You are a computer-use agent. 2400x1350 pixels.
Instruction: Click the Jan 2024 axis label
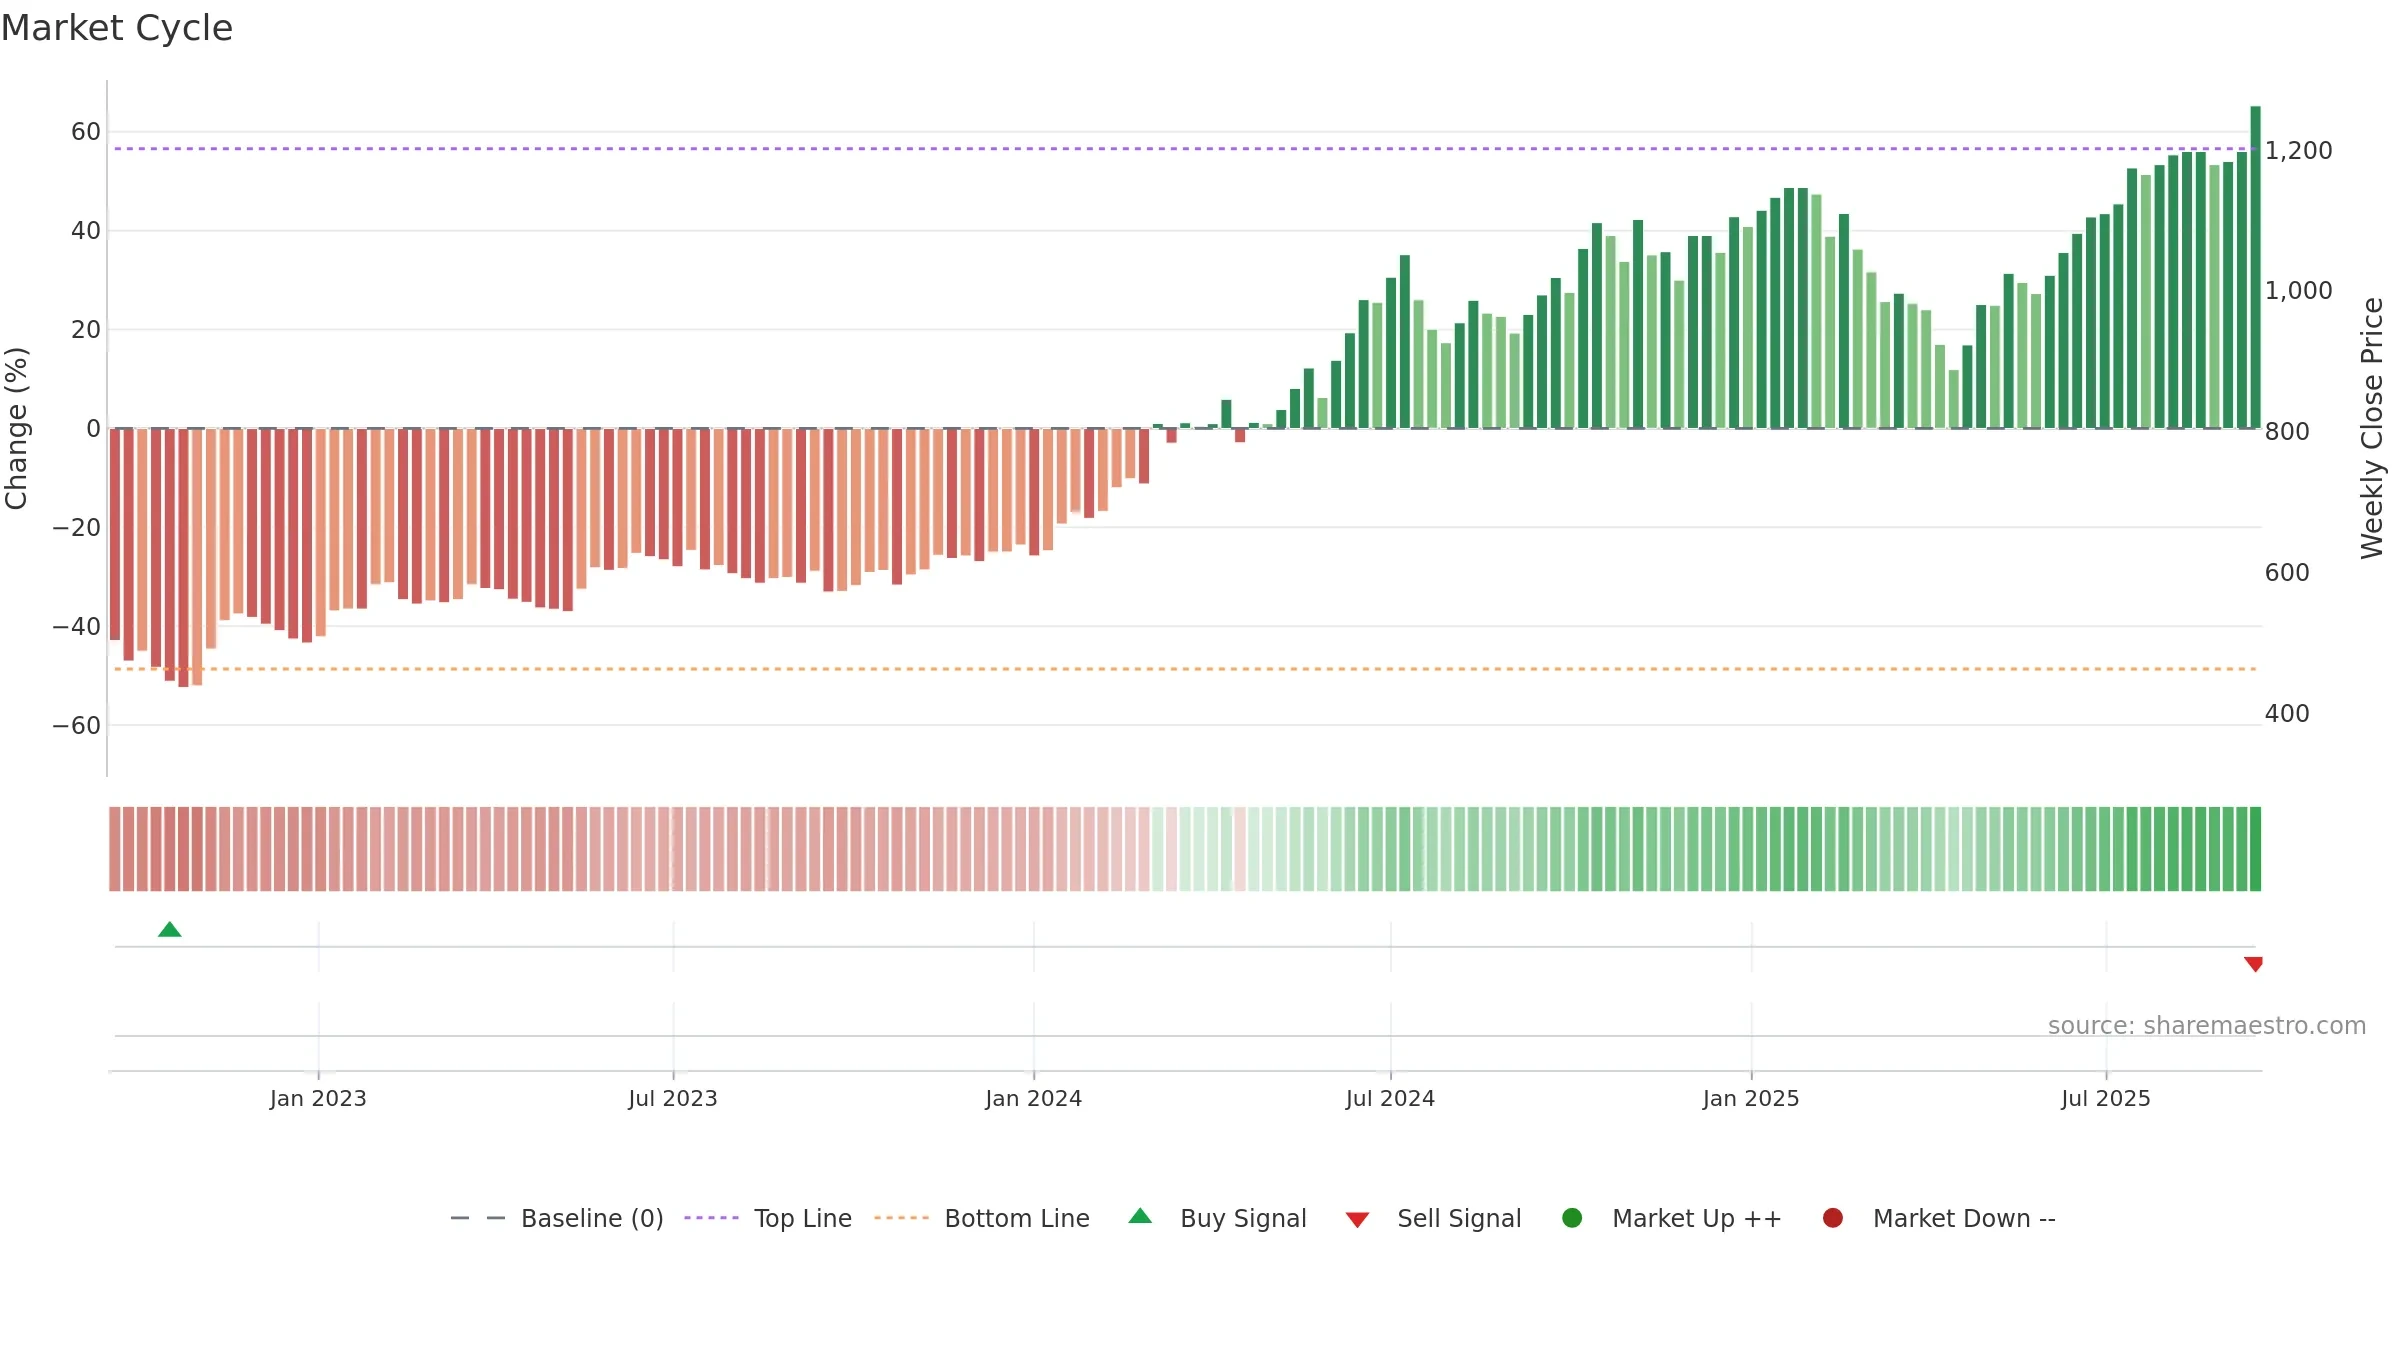tap(1033, 1099)
